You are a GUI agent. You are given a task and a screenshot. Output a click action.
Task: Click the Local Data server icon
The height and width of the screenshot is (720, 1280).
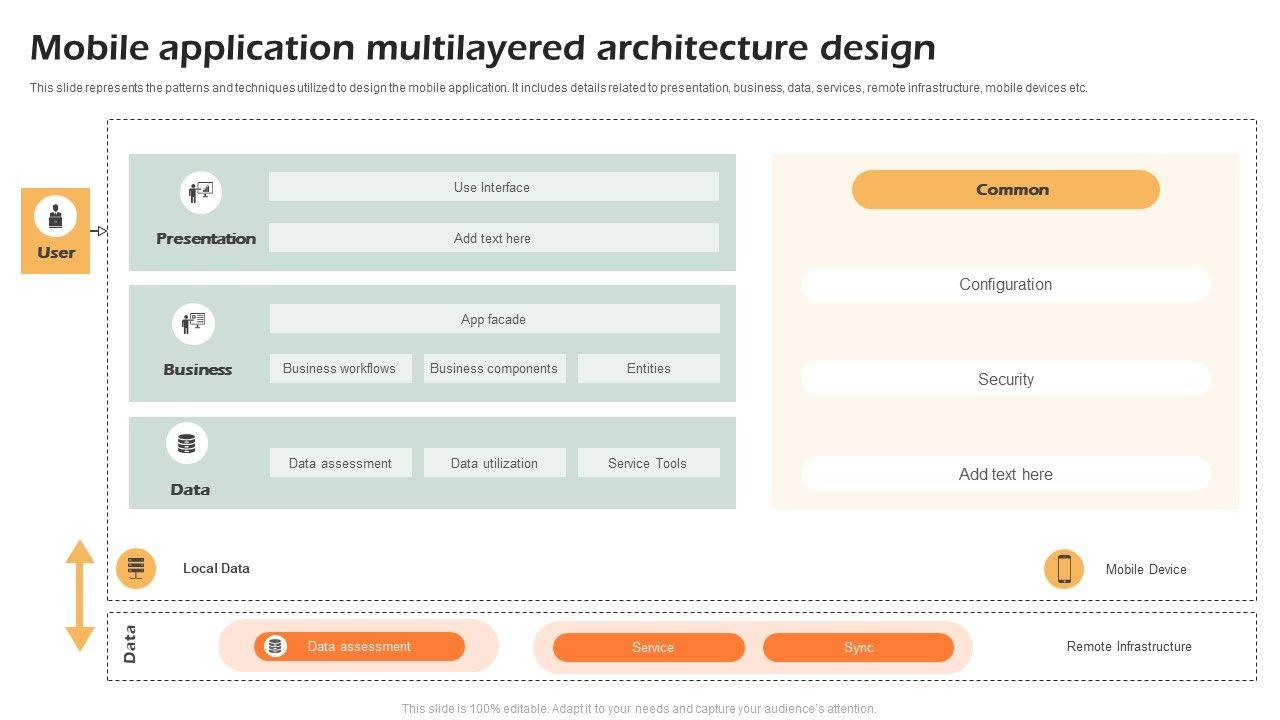pos(136,569)
